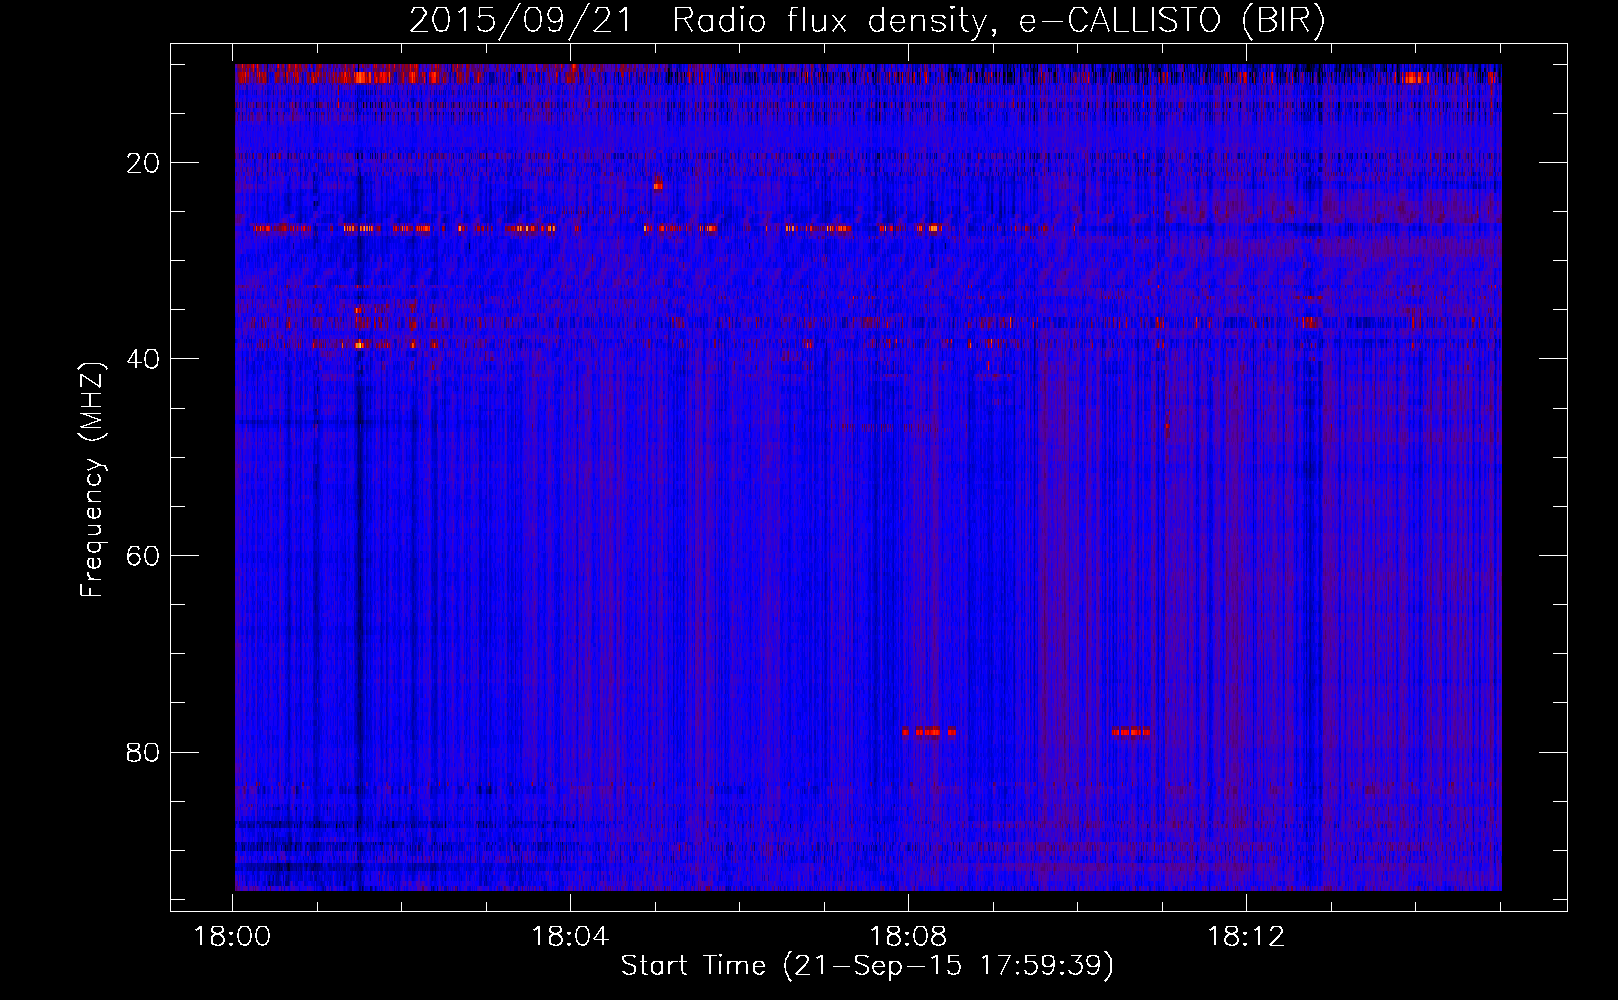1618x1000 pixels.
Task: Click the red burst near 78 MHz at 18:10:30
Action: pyautogui.click(x=1130, y=732)
